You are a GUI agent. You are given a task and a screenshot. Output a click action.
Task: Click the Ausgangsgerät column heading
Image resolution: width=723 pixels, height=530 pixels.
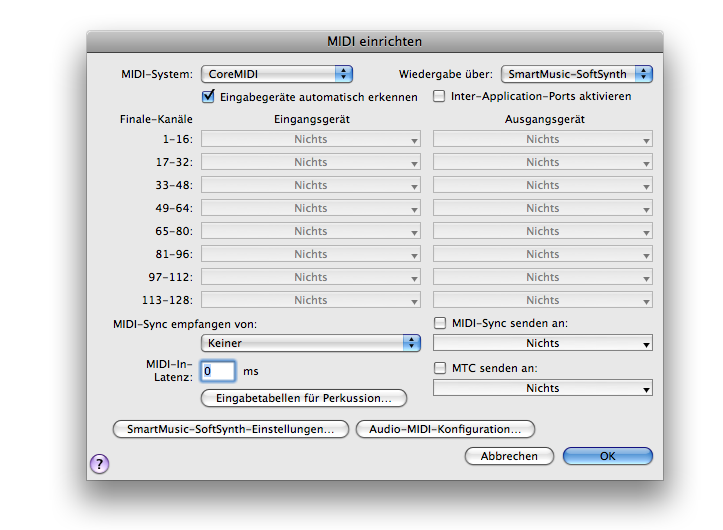click(545, 119)
